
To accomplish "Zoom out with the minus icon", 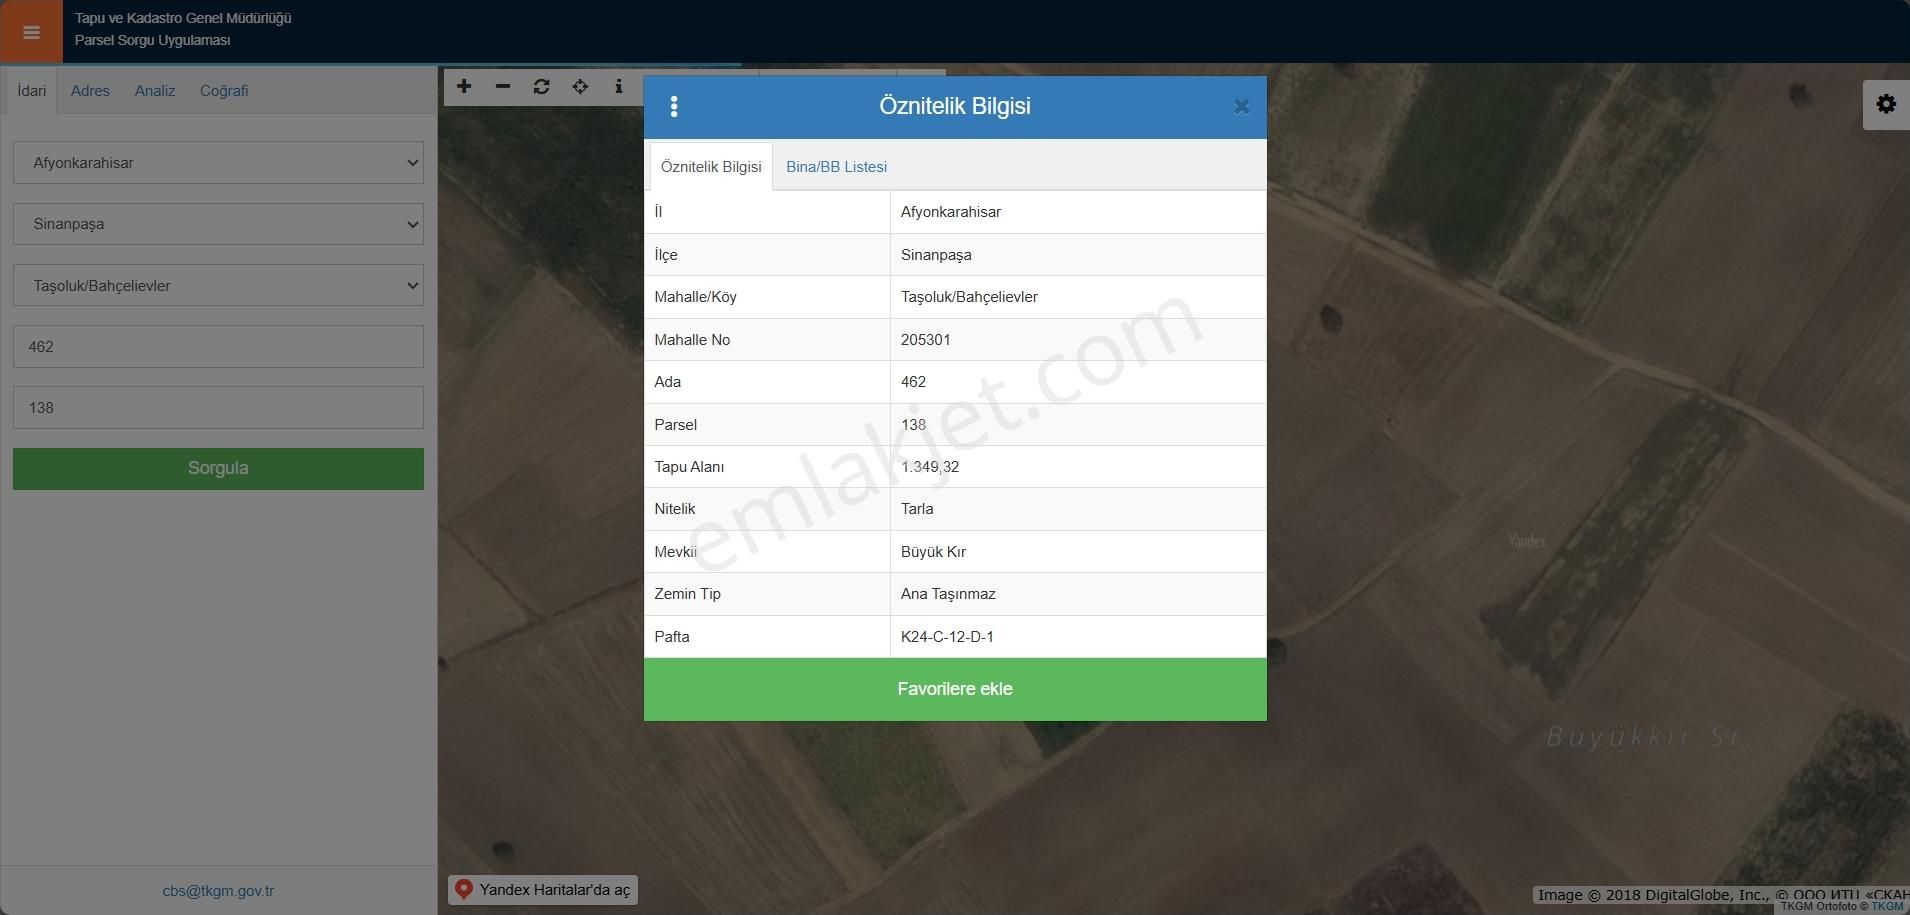I will pos(503,87).
